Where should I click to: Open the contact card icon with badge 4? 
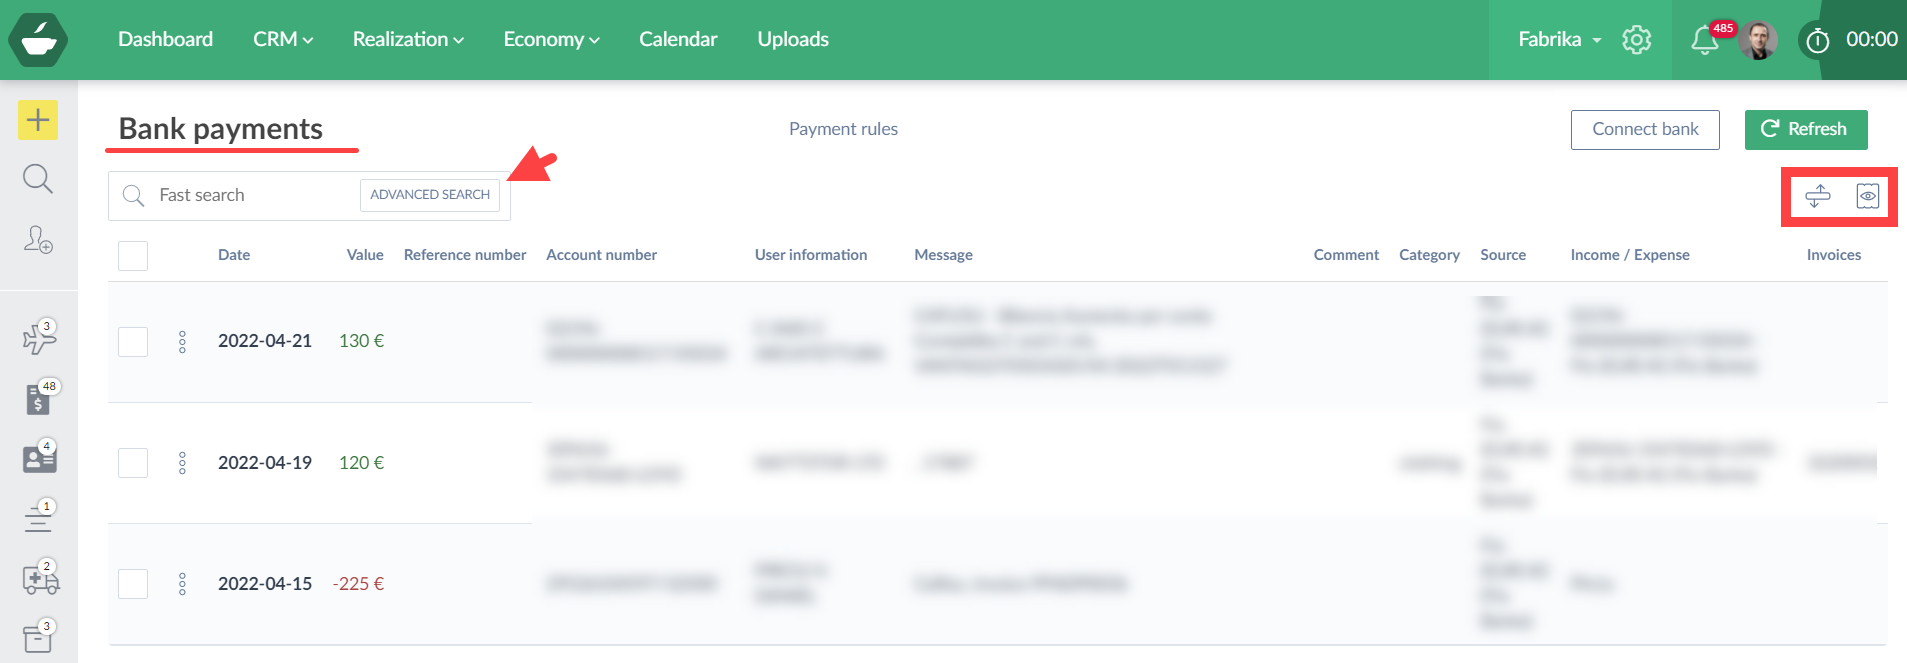point(39,458)
